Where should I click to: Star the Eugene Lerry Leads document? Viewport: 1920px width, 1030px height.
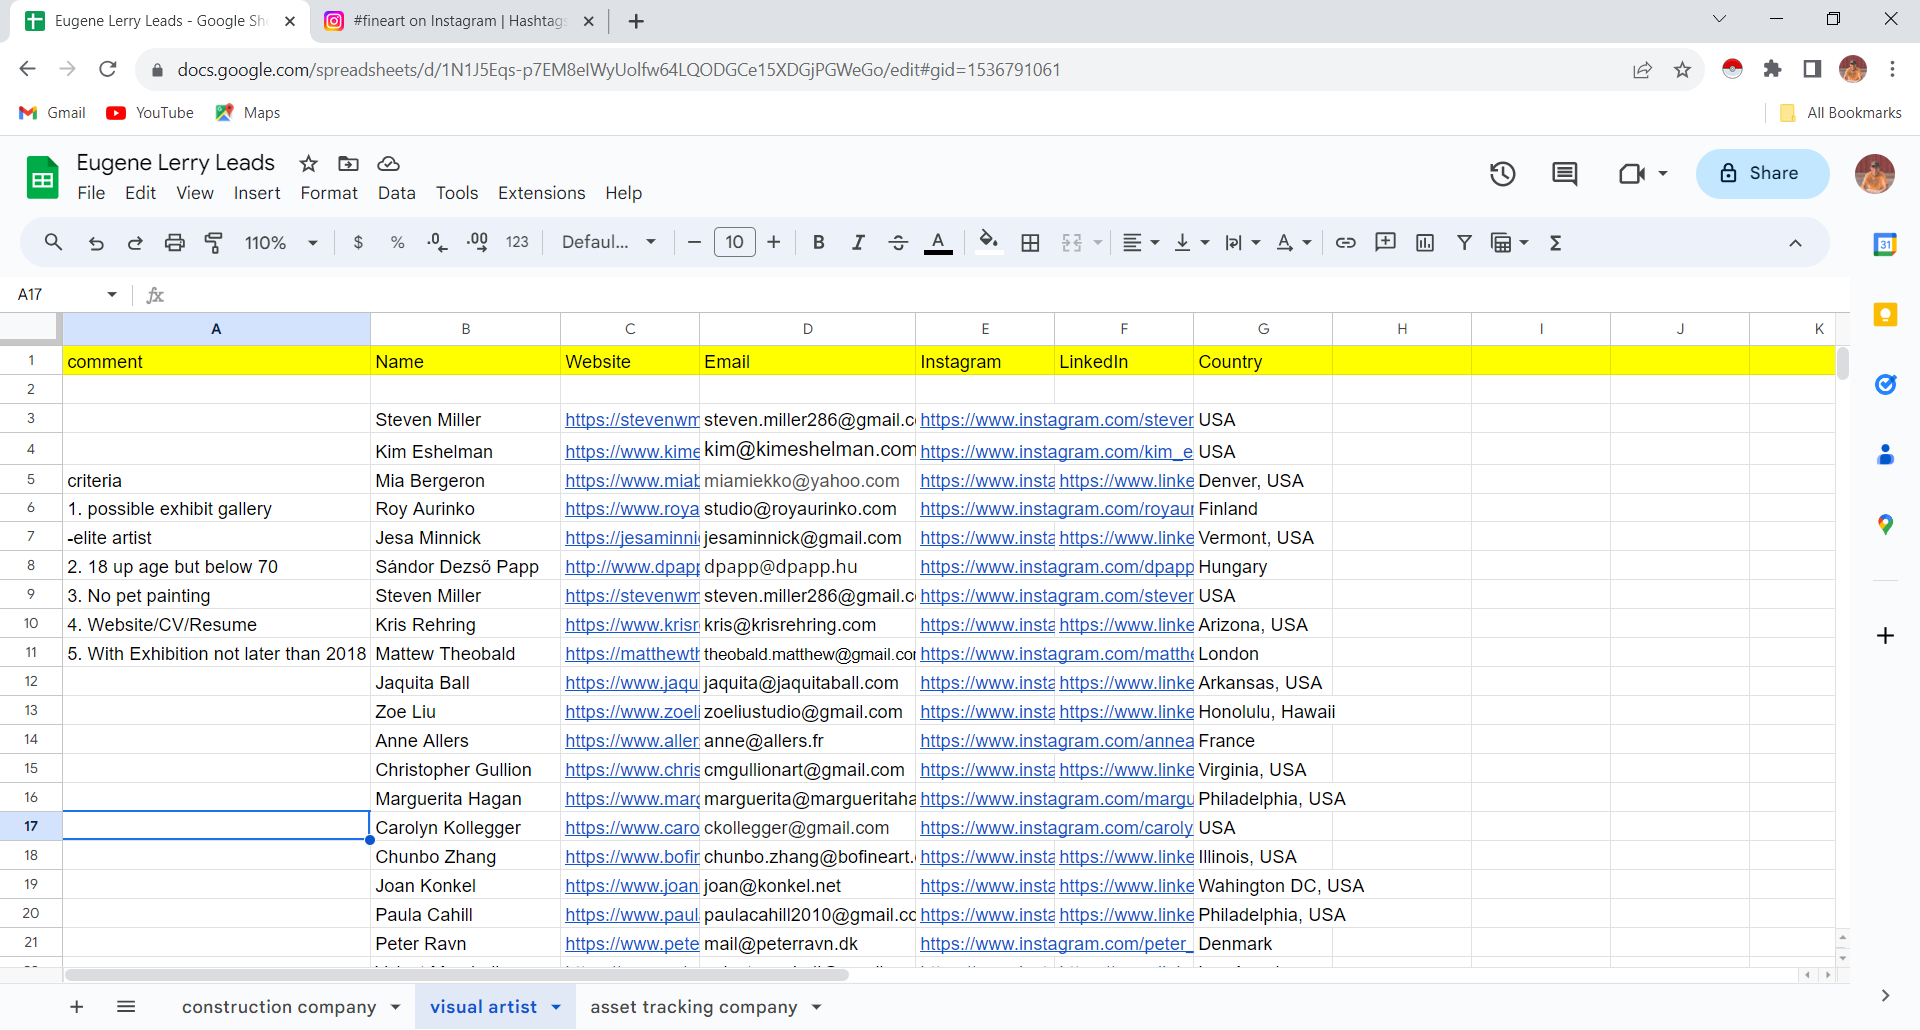[309, 163]
